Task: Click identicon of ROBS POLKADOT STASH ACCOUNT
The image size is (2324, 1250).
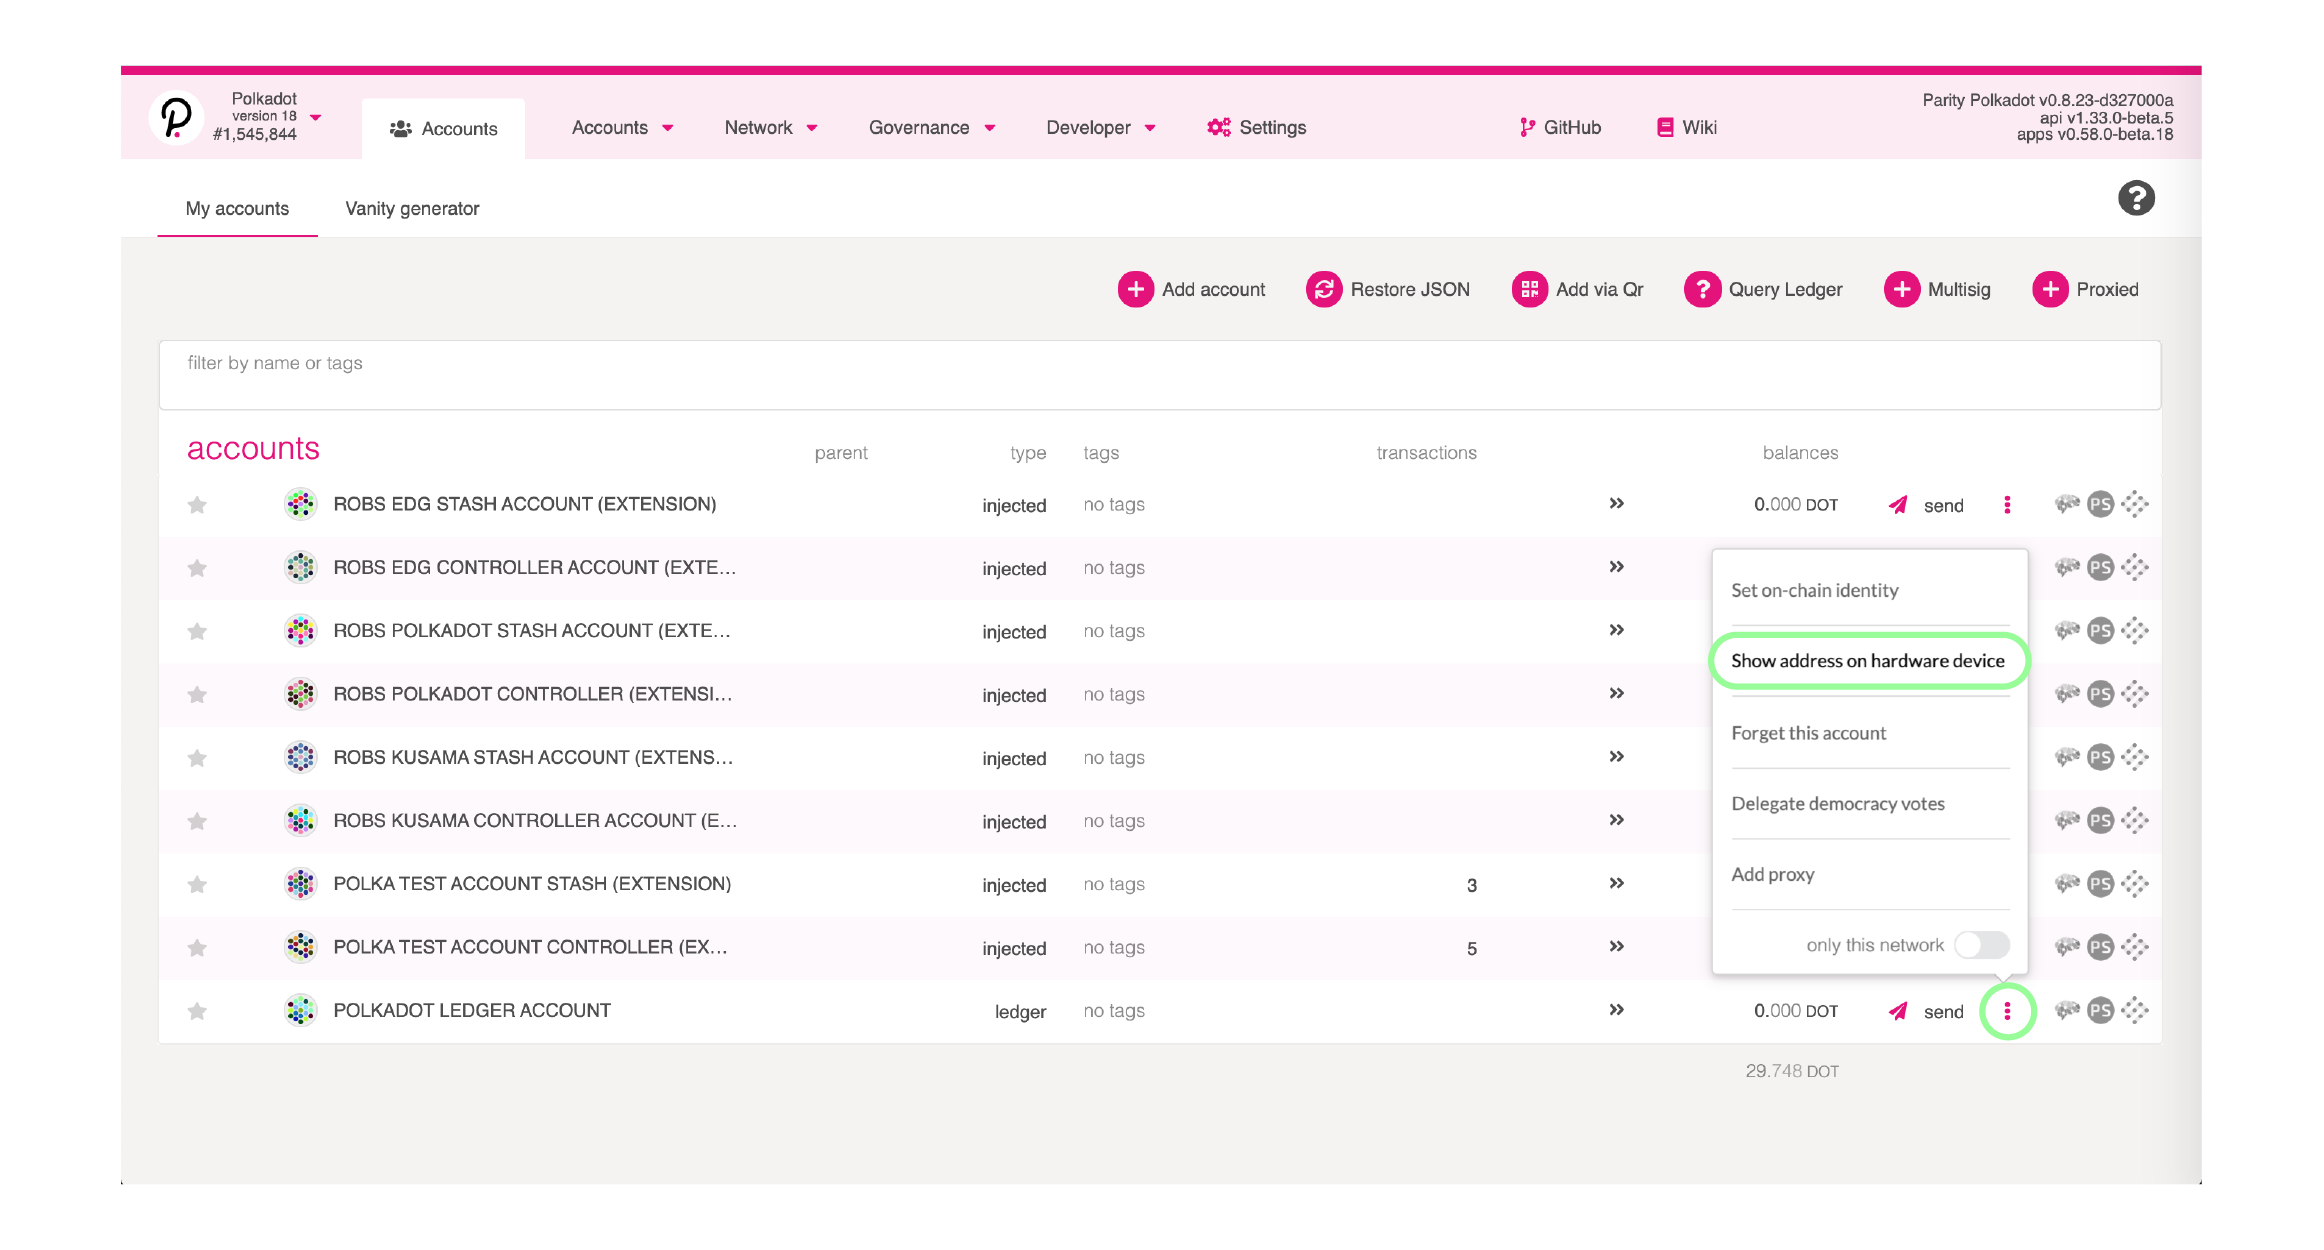Action: tap(300, 630)
